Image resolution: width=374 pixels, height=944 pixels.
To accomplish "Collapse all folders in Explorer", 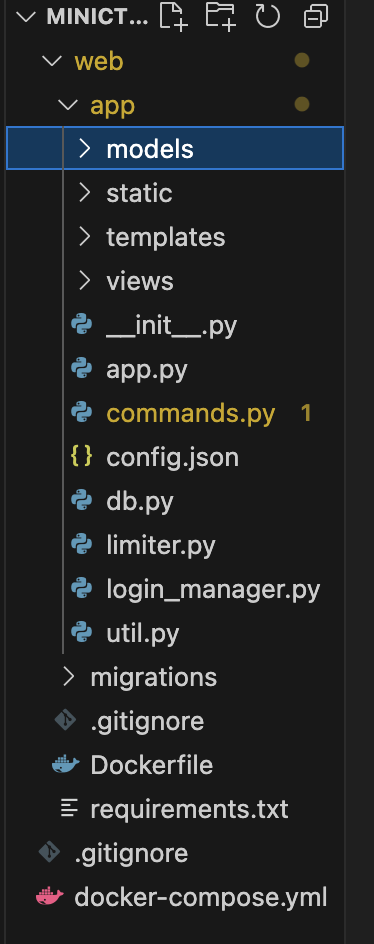I will point(315,16).
